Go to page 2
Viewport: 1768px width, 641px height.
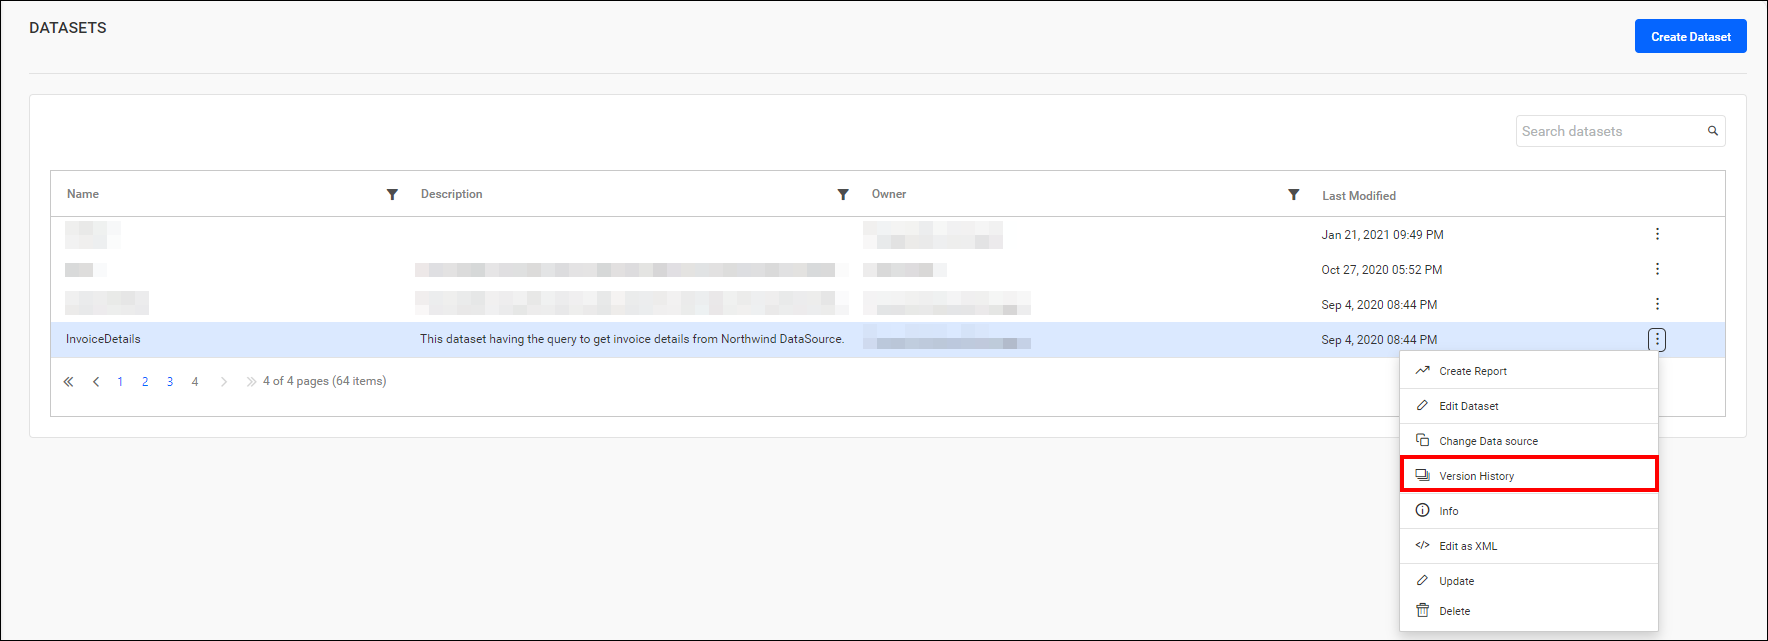(145, 382)
